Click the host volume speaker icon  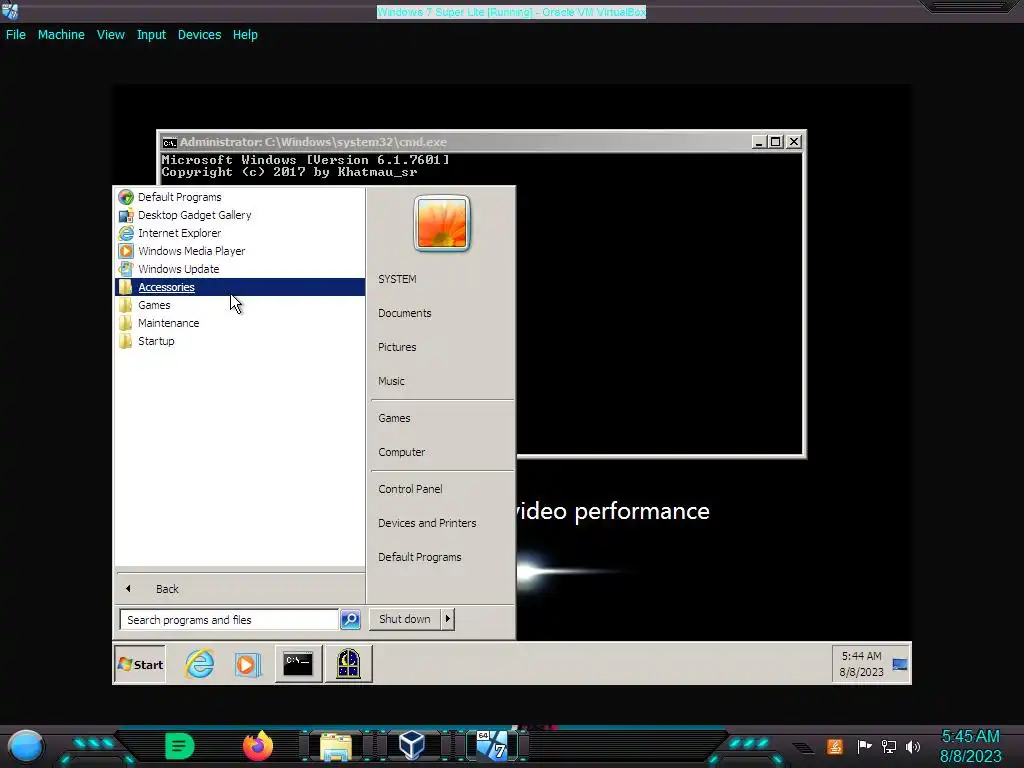tap(913, 746)
